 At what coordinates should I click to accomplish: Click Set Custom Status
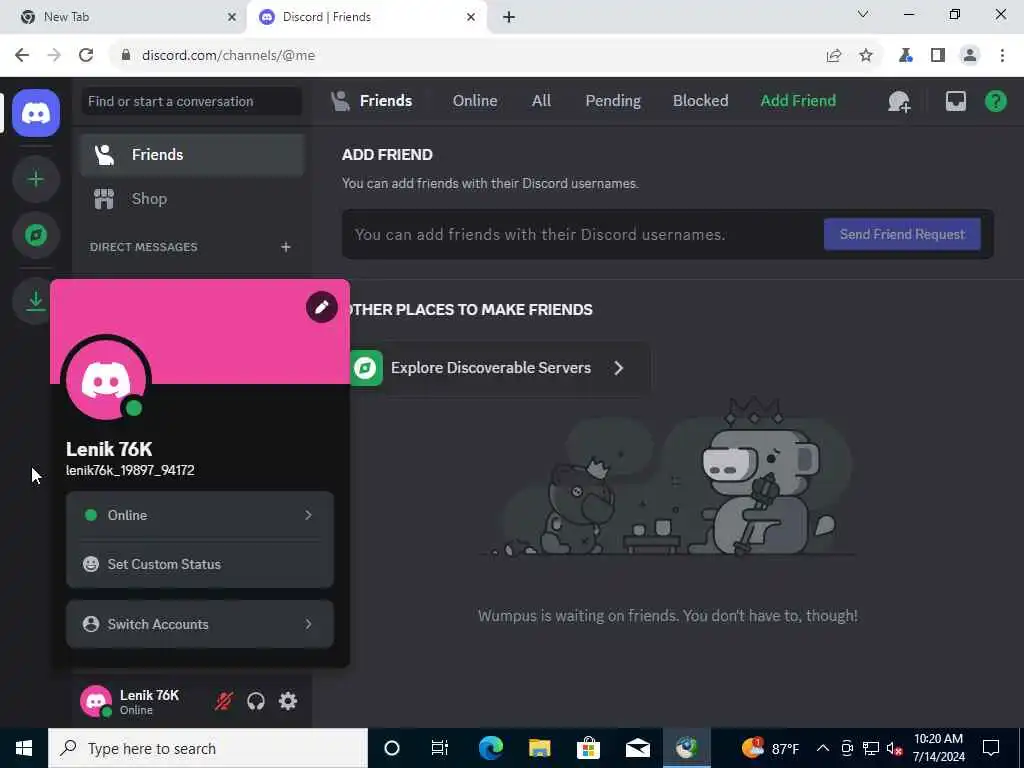tap(200, 564)
